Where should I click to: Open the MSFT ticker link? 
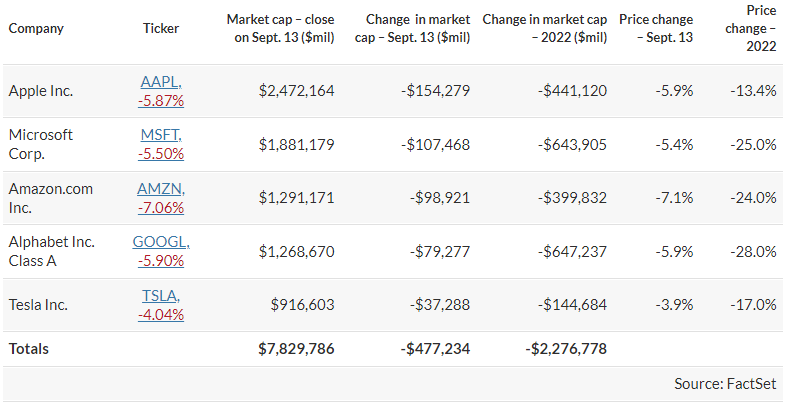(161, 135)
